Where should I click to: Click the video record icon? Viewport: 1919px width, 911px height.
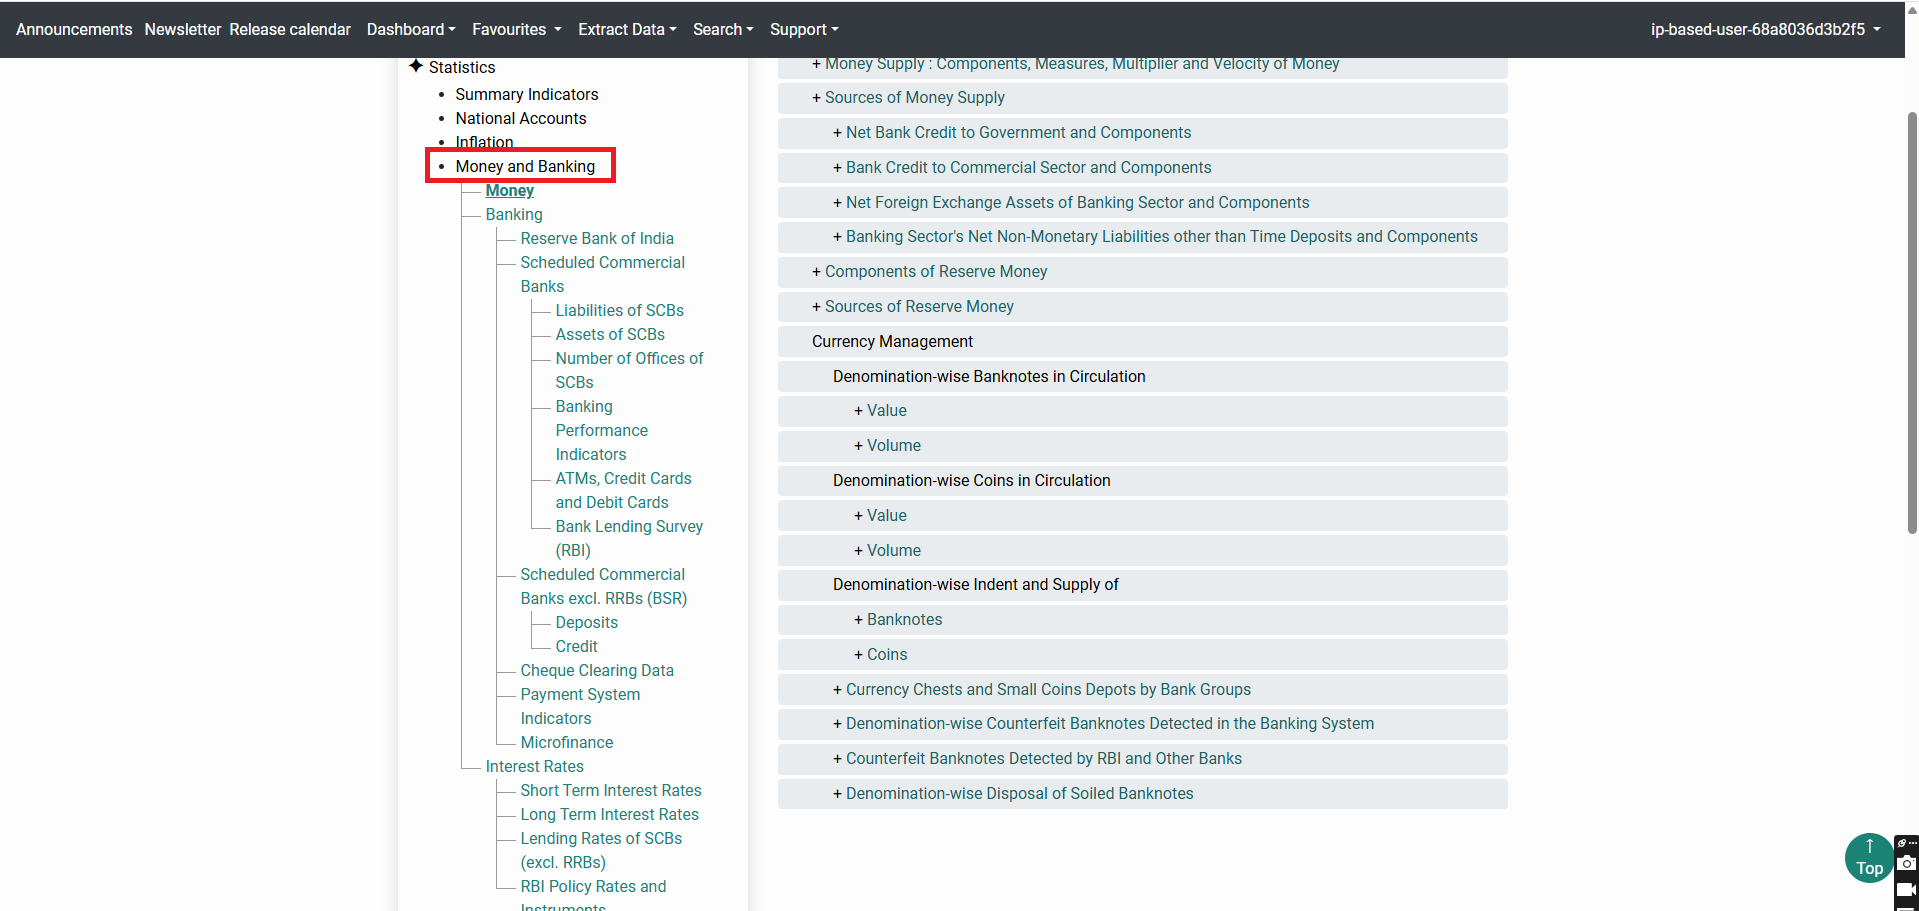pyautogui.click(x=1907, y=889)
